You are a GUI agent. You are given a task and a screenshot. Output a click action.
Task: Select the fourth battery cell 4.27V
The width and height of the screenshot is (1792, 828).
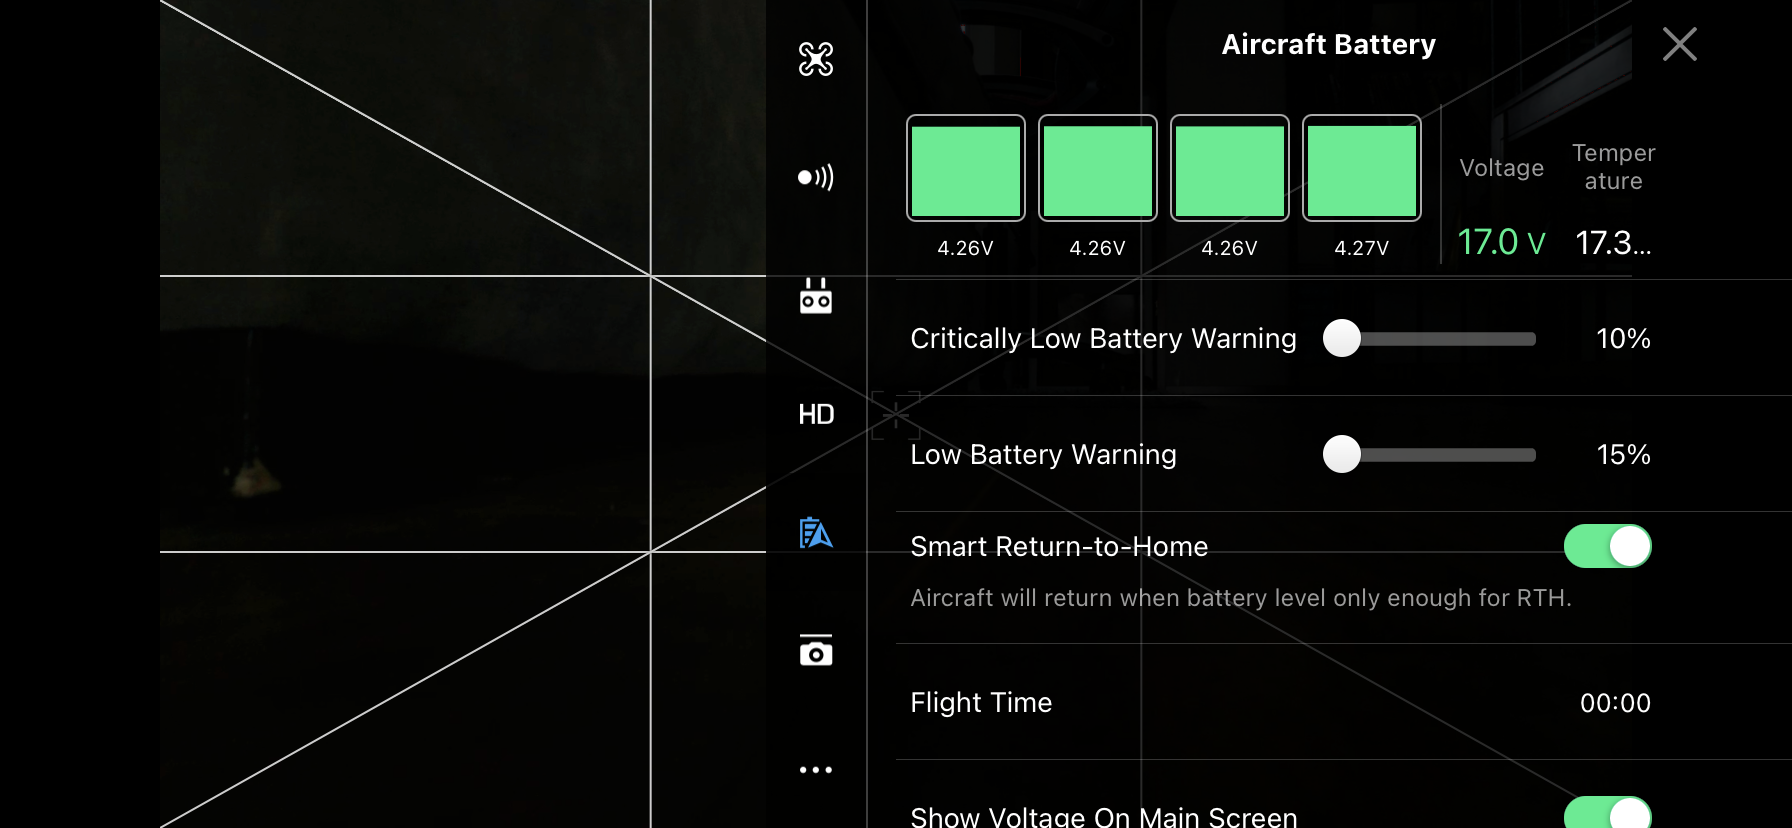coord(1362,168)
